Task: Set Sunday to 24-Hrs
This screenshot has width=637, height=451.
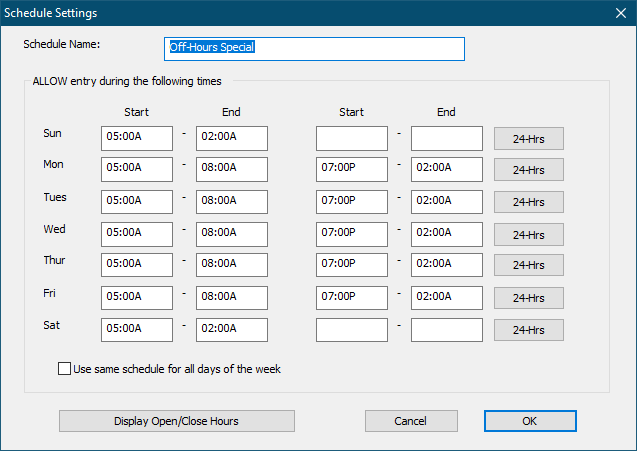Action: click(x=528, y=139)
